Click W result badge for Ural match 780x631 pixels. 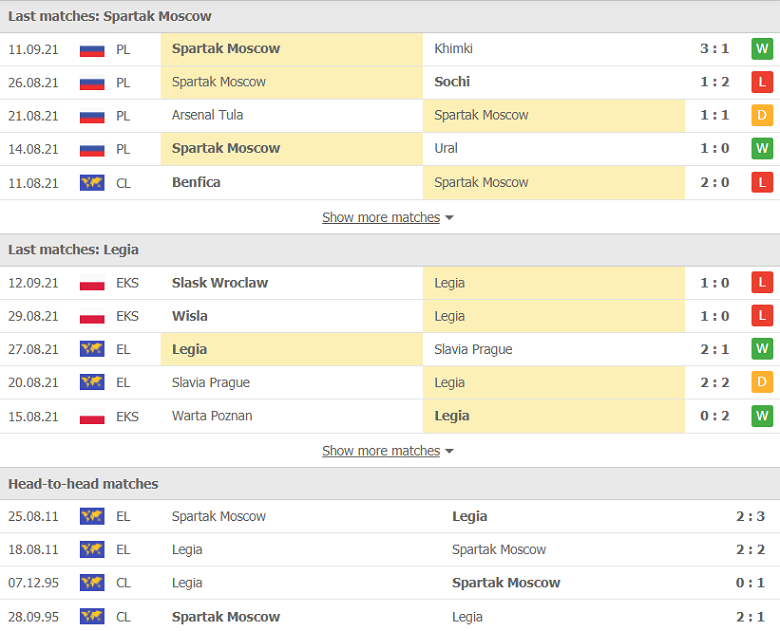(762, 148)
